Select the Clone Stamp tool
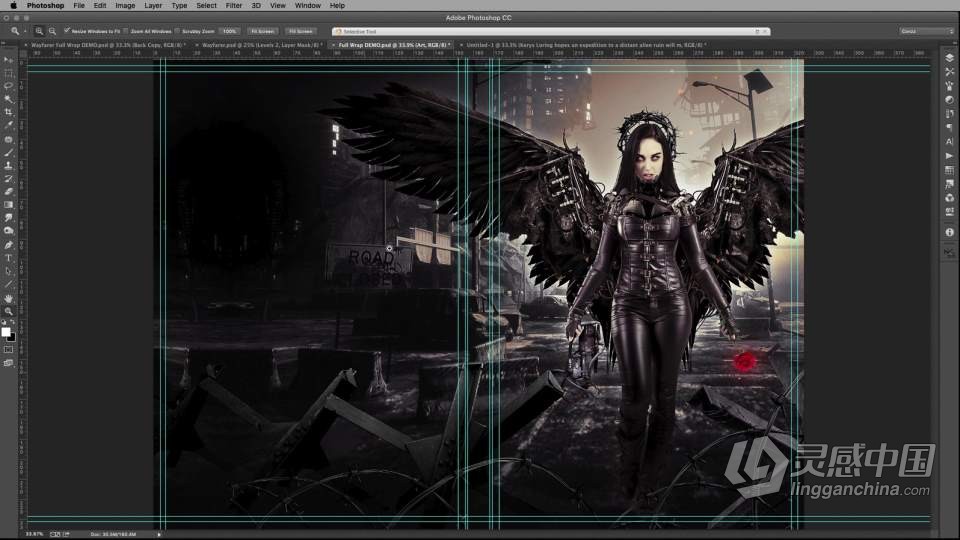The width and height of the screenshot is (960, 540). tap(9, 165)
